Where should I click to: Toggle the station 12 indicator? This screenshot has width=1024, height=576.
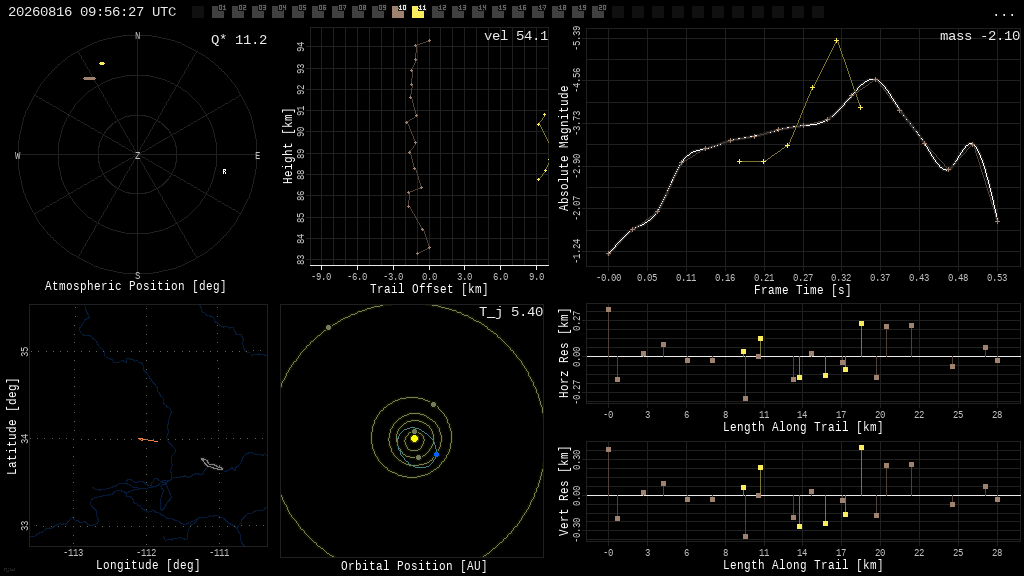tap(438, 12)
